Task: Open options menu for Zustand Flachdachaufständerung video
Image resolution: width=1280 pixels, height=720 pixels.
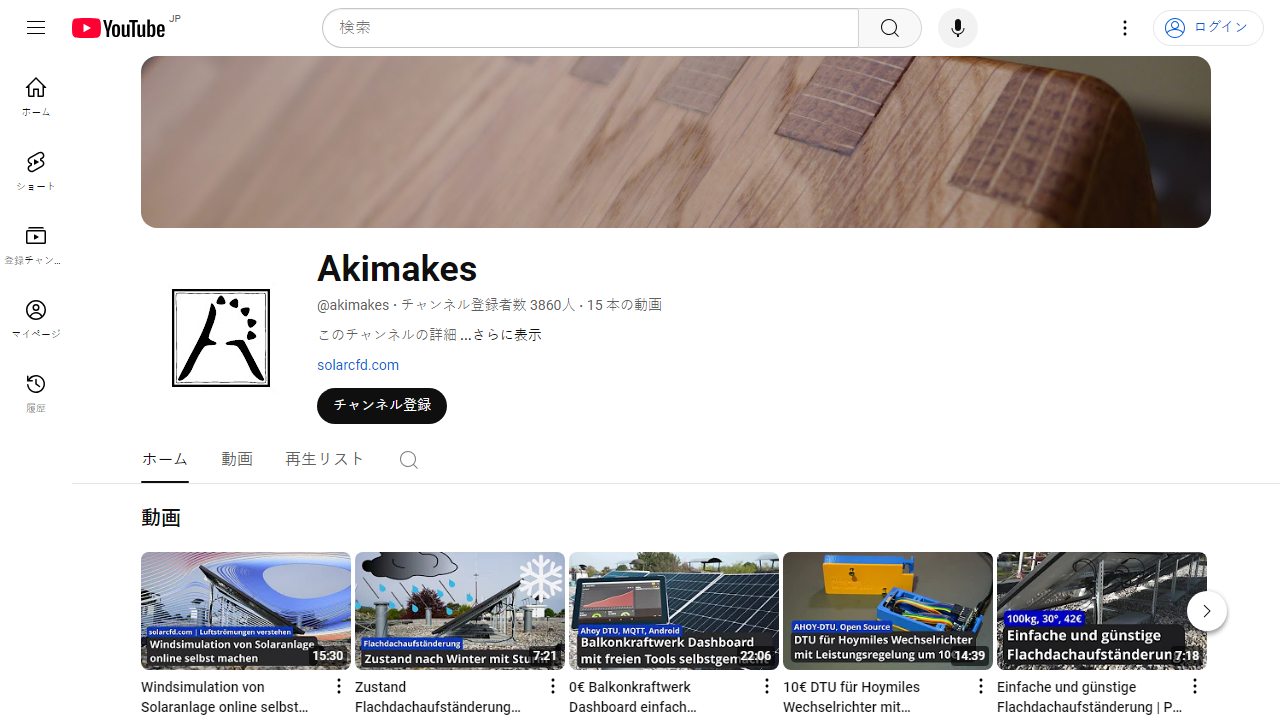Action: (553, 686)
